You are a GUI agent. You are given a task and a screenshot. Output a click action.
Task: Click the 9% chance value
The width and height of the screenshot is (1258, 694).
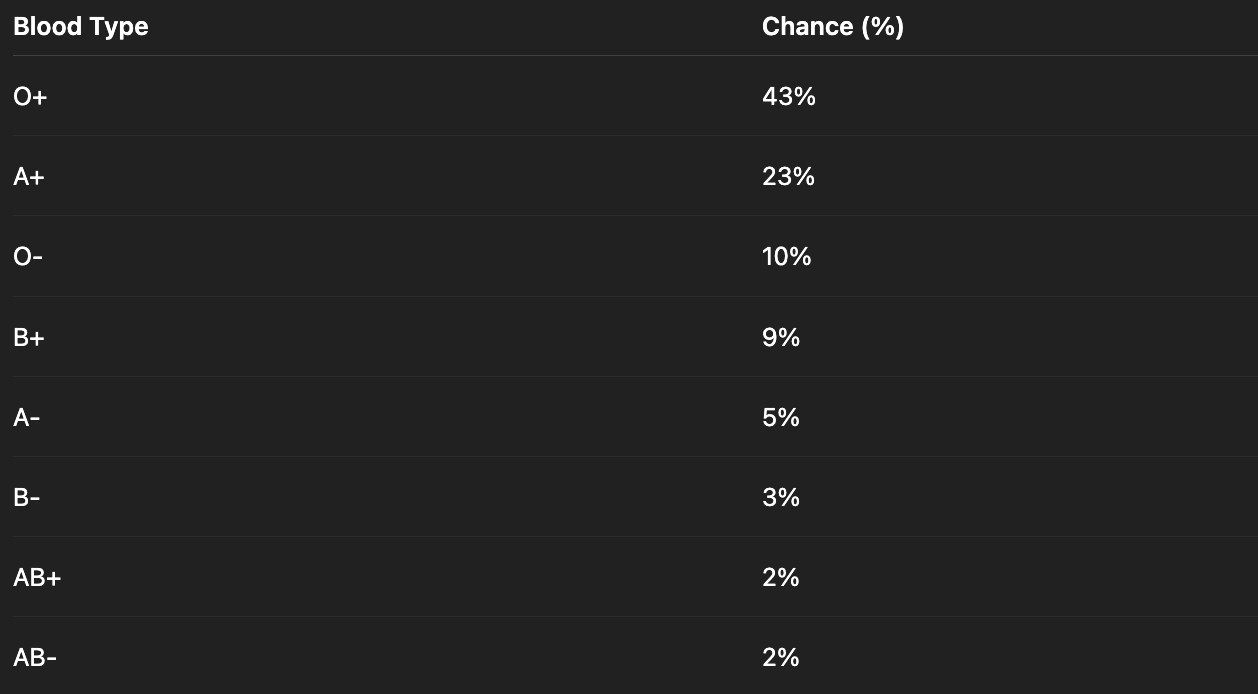[x=780, y=338]
